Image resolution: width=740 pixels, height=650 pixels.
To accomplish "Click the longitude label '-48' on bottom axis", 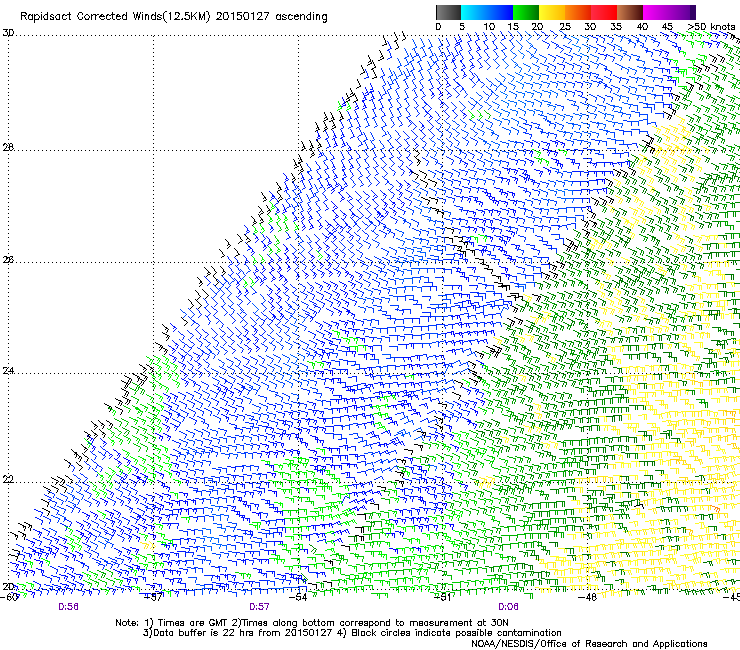I will point(587,597).
